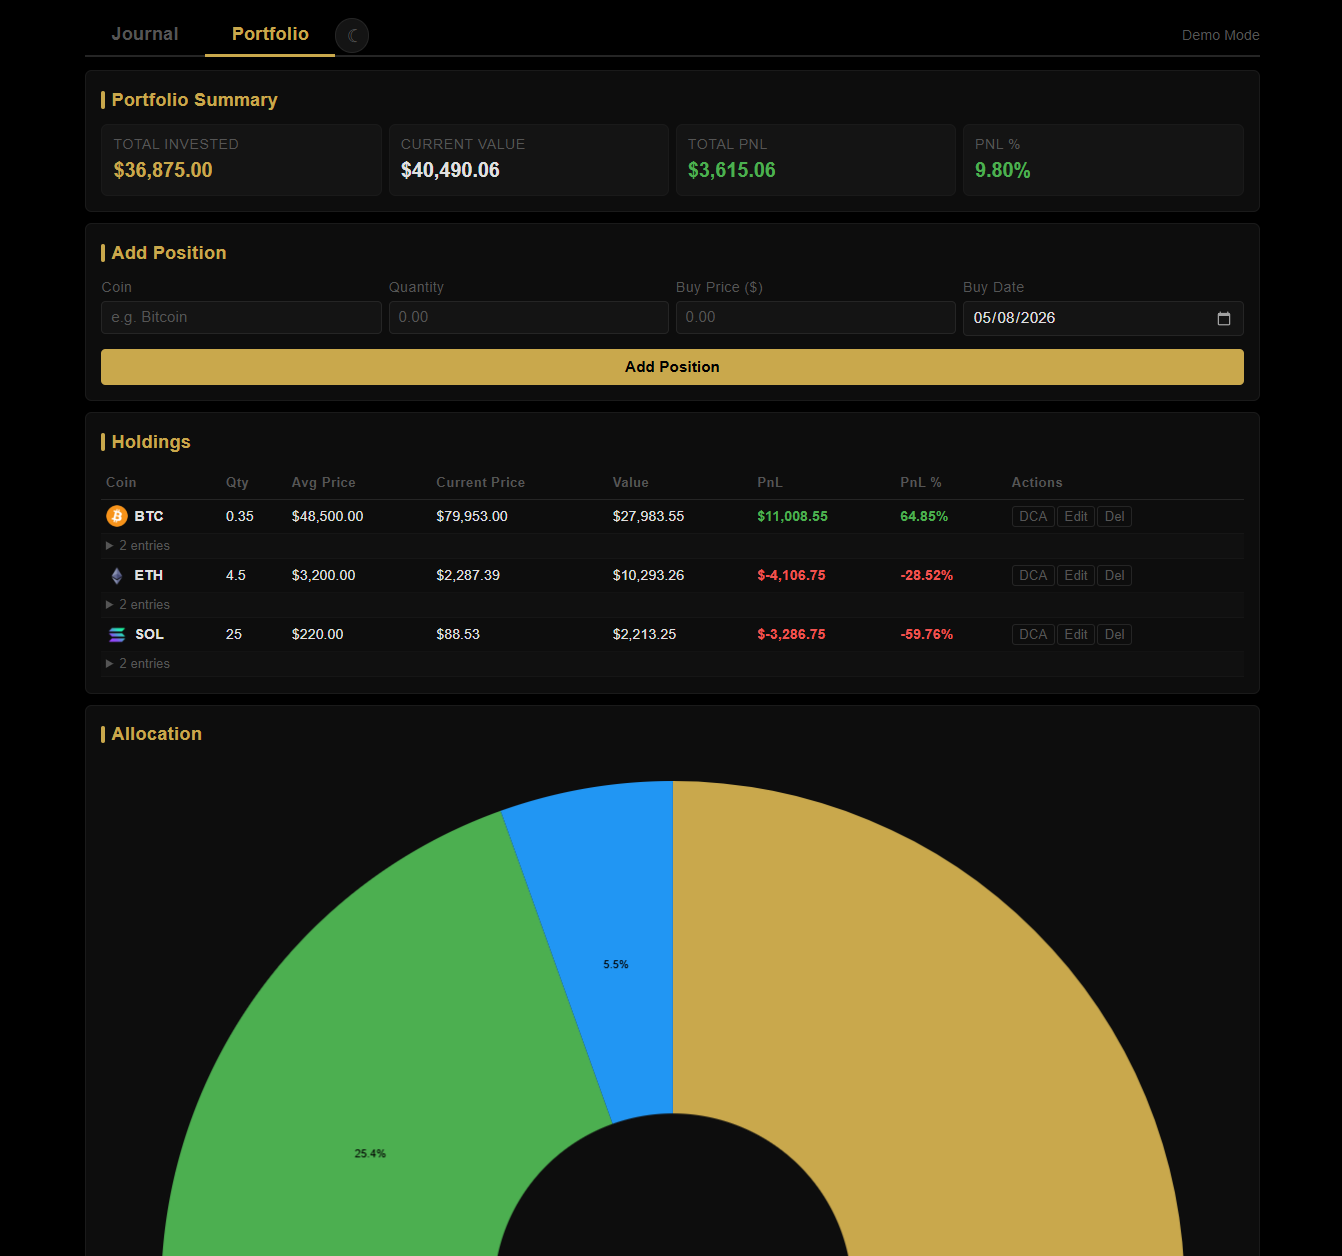Screen dimensions: 1342x1256
Task: Focus the Buy Price input field
Action: click(x=815, y=317)
